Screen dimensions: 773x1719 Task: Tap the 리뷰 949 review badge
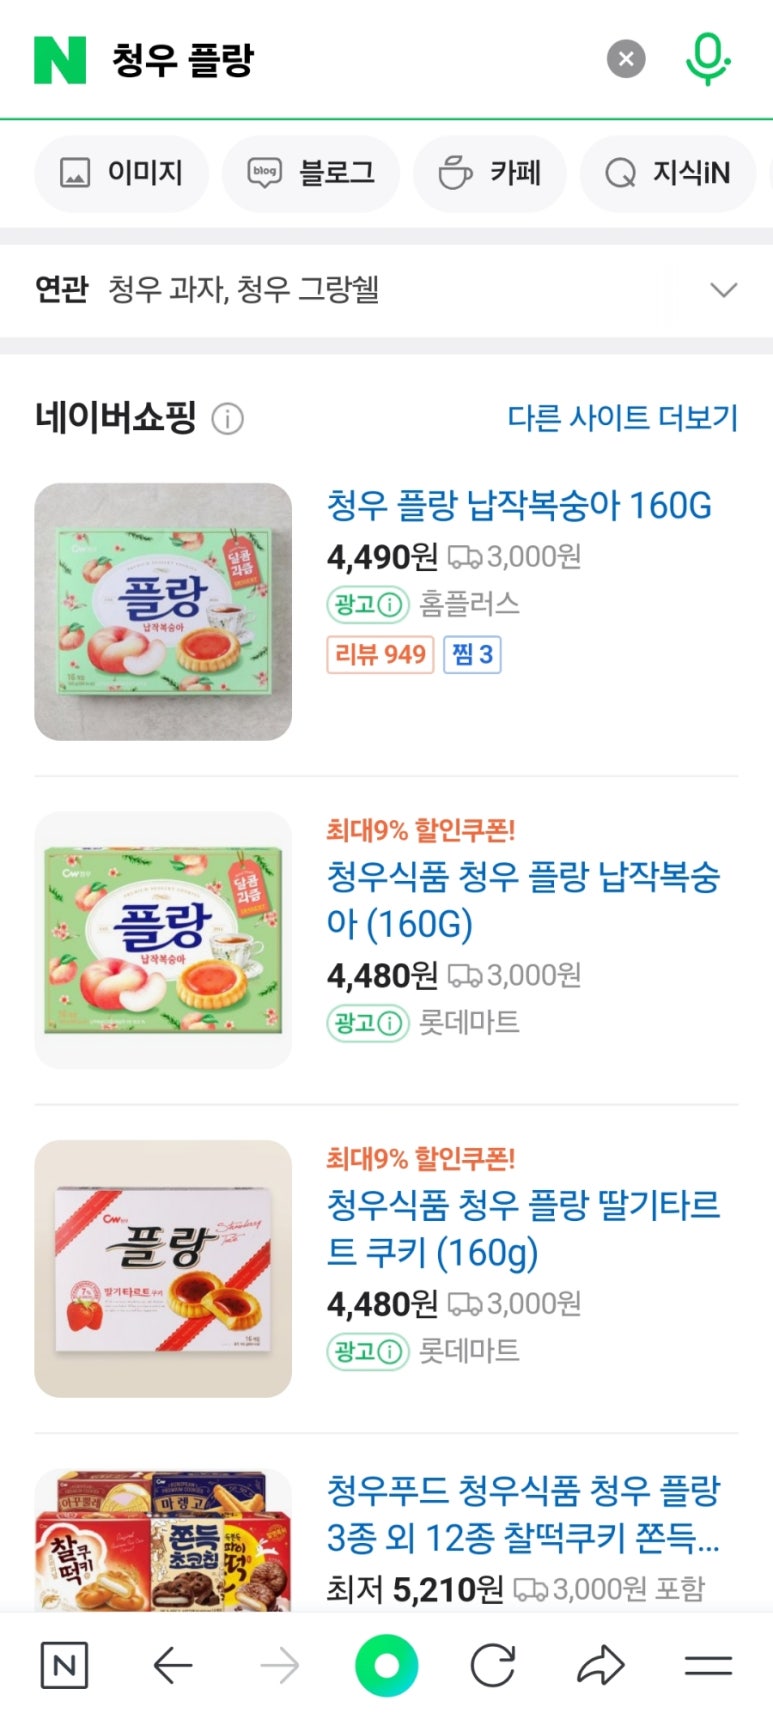pos(380,655)
